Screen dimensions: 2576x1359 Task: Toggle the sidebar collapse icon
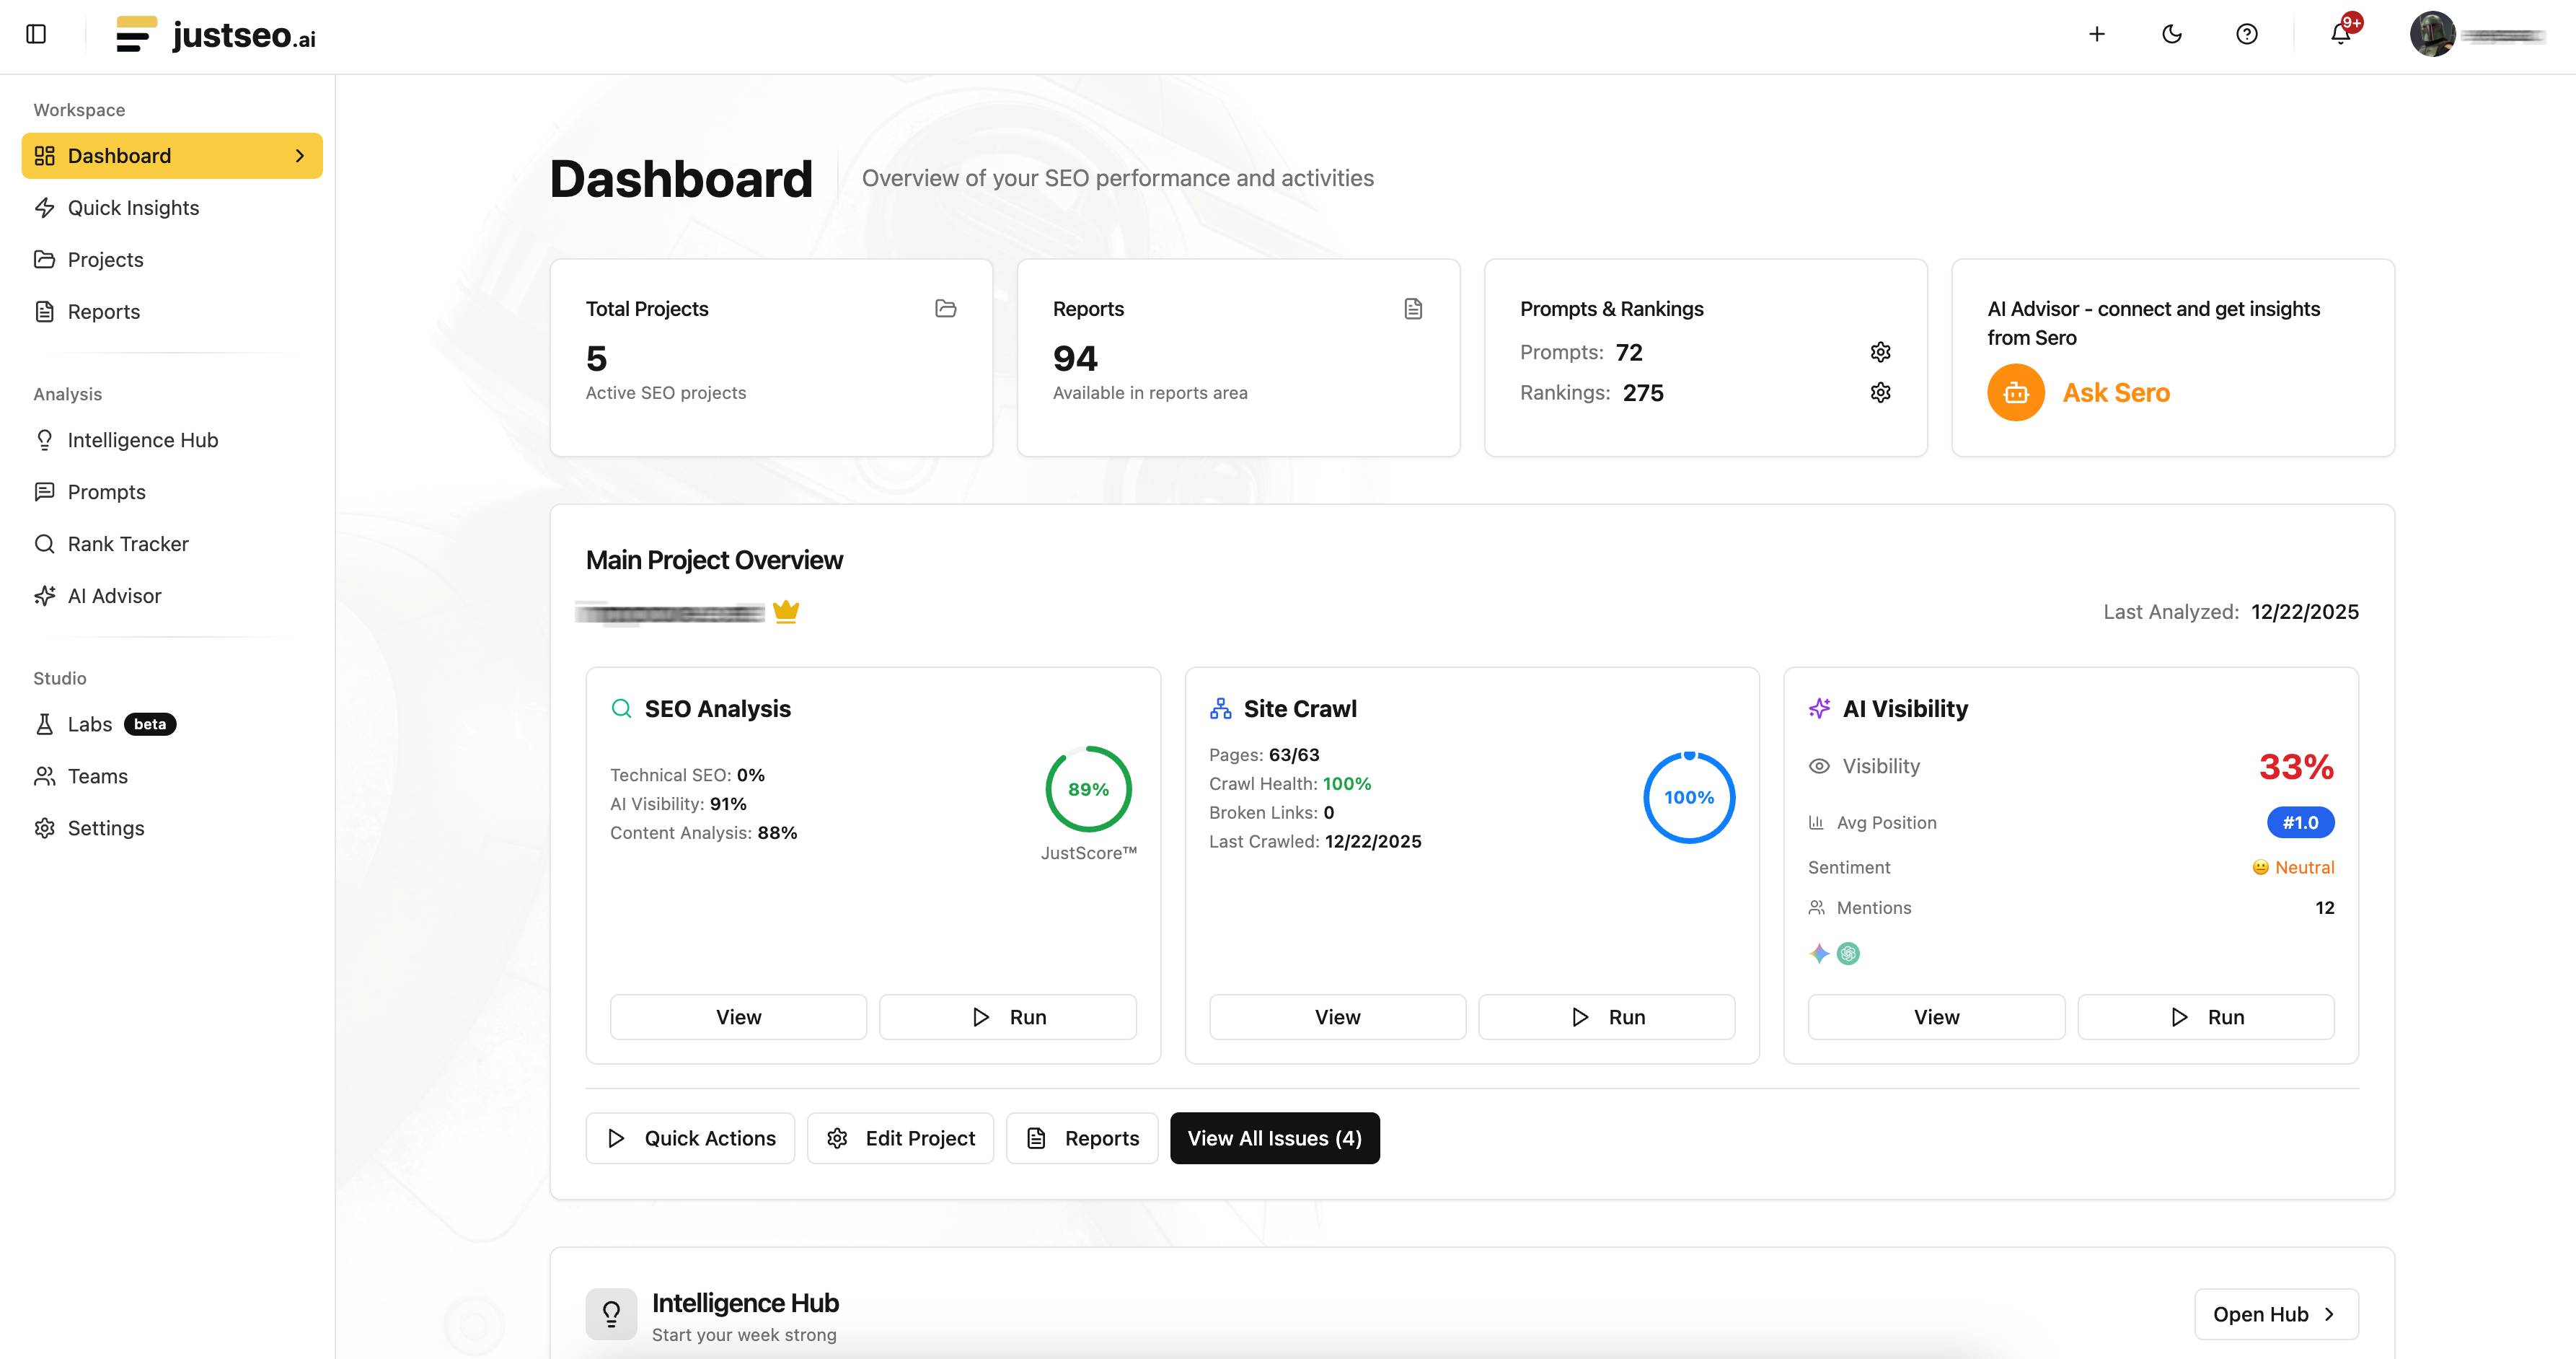coord(36,34)
